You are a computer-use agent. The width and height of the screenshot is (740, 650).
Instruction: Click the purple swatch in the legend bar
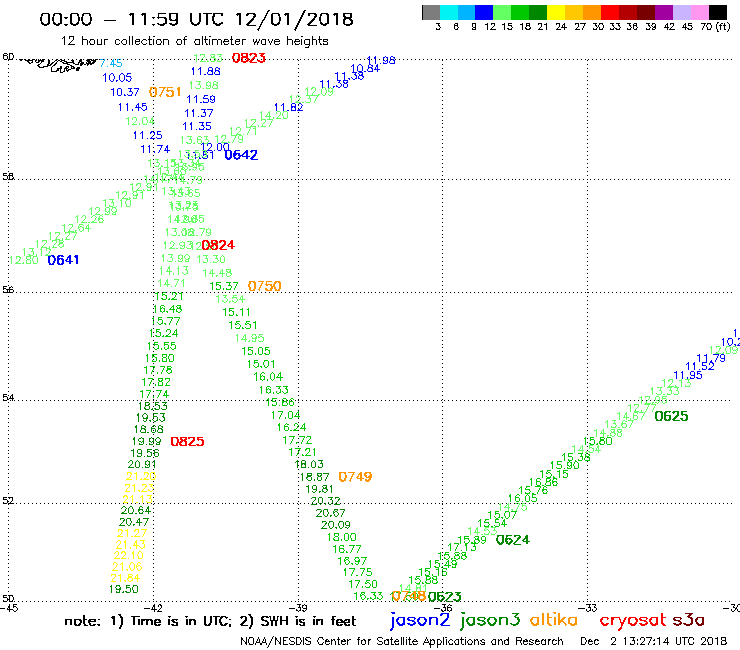[x=664, y=12]
